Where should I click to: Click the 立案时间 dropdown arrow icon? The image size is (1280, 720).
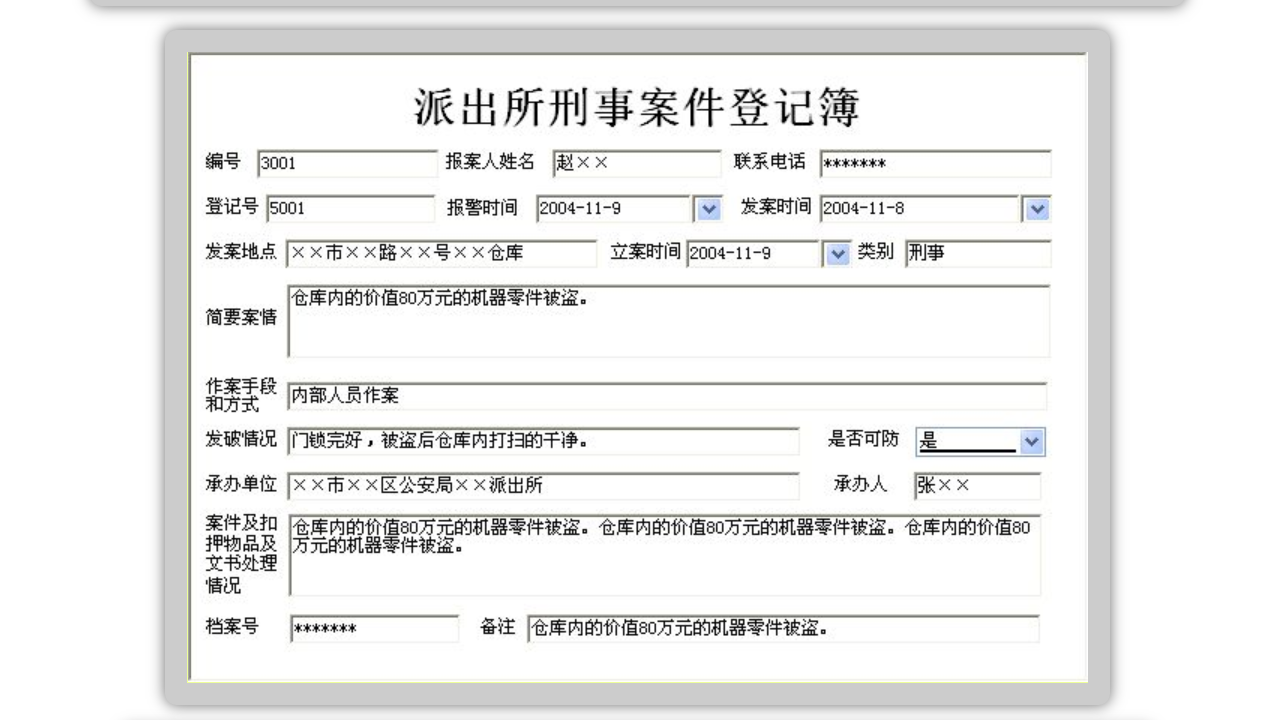click(x=836, y=255)
